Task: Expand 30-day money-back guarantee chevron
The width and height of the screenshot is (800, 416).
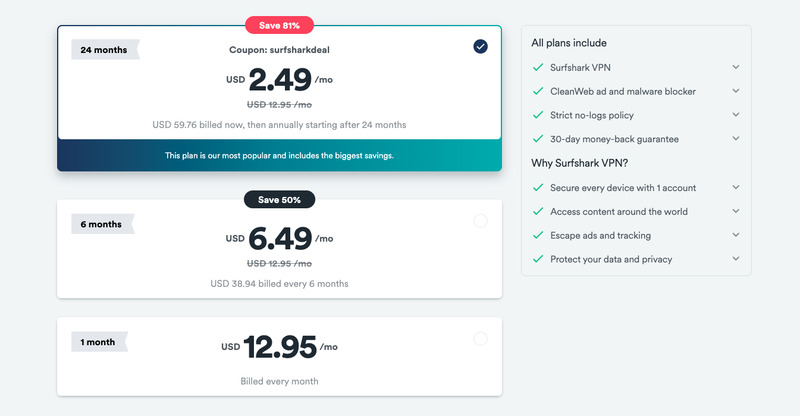Action: [736, 138]
